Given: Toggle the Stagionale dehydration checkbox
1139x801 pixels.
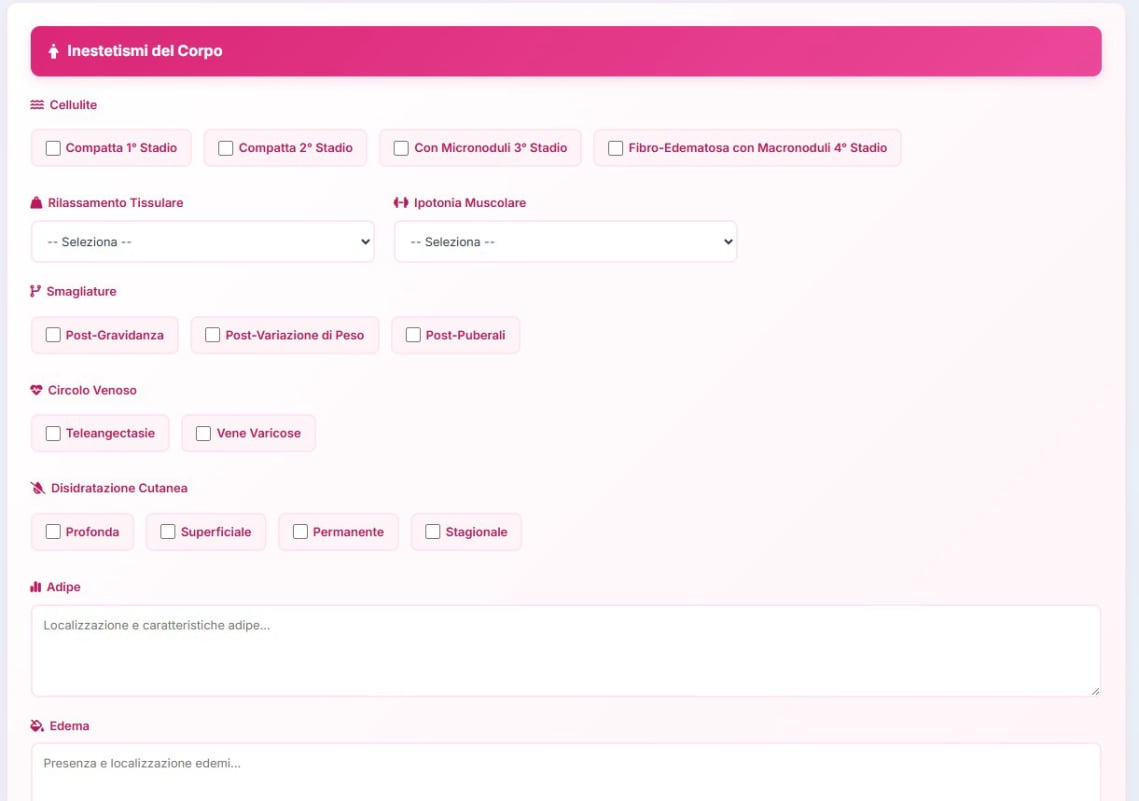Looking at the screenshot, I should [x=433, y=532].
